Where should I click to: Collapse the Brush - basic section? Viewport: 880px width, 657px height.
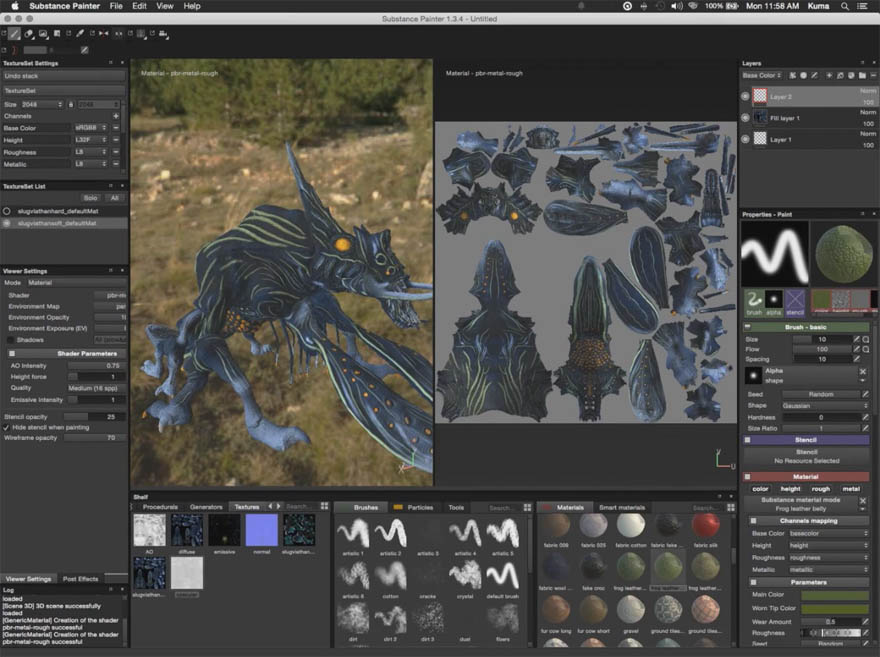806,327
